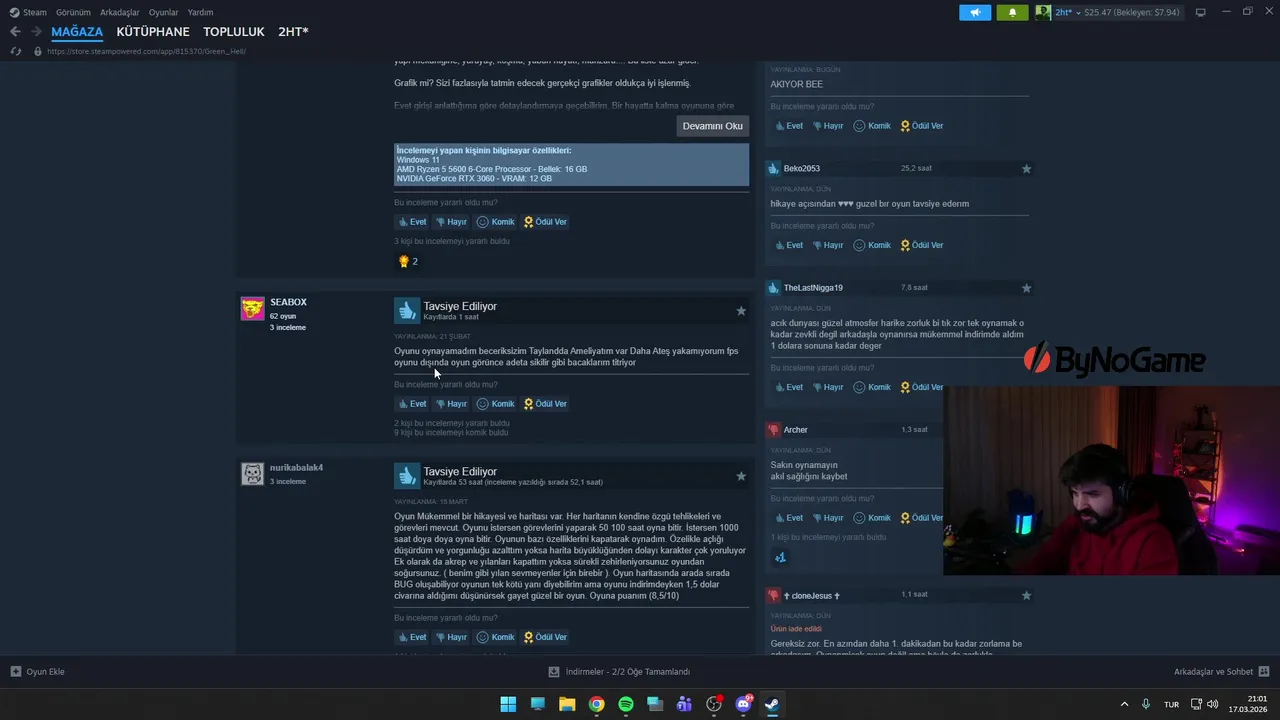Click Ödül Ver on nurikabalak4's review
Viewport: 1280px width, 720px height.
[x=545, y=637]
